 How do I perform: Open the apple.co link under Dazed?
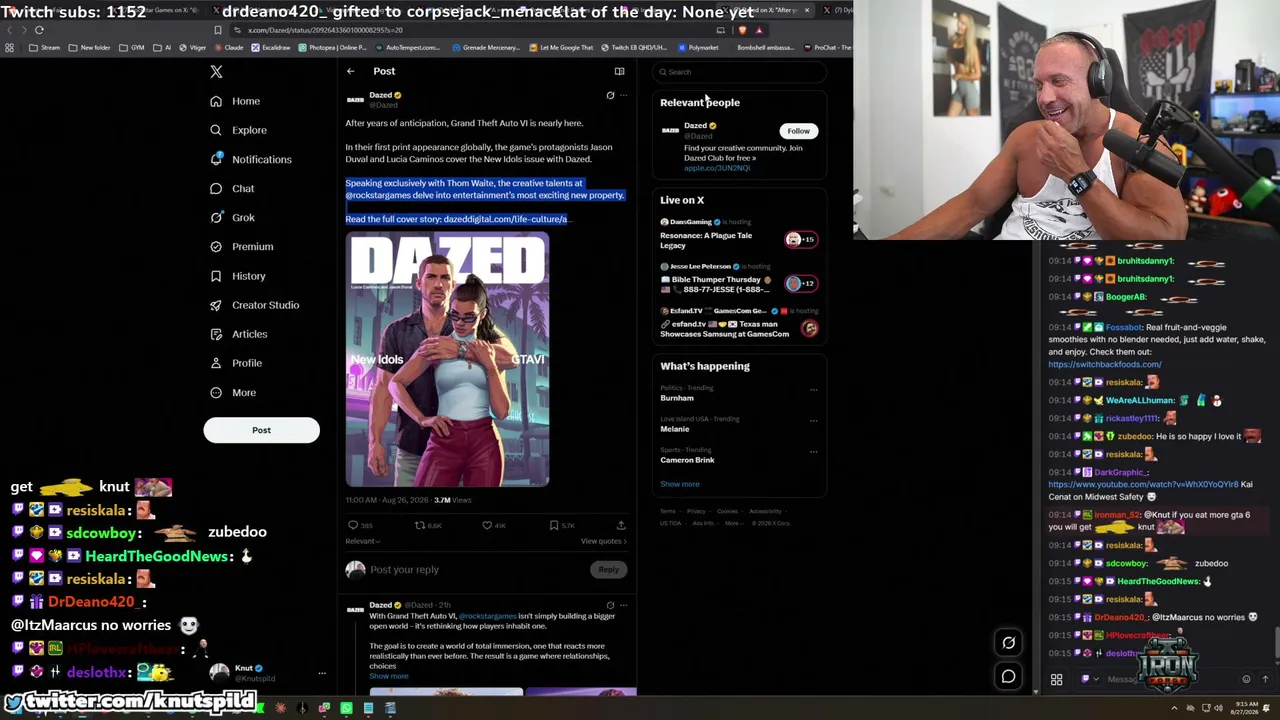(717, 168)
